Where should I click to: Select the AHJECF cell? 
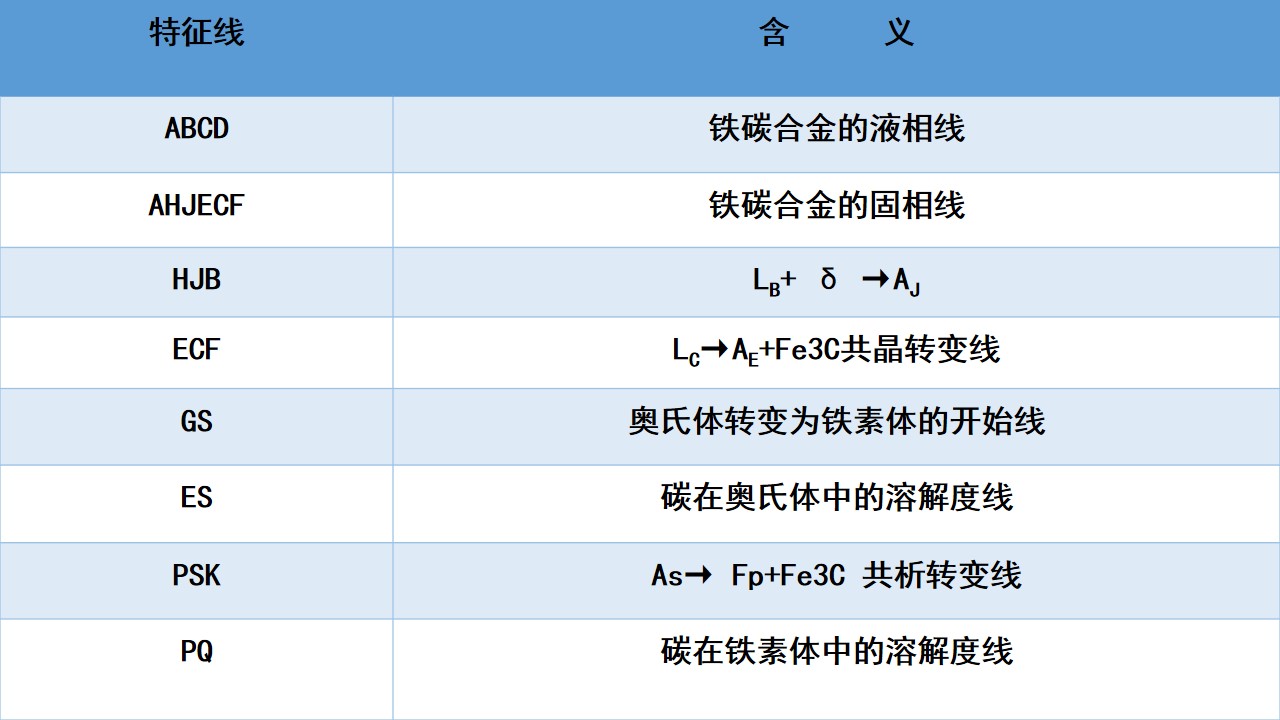click(196, 205)
